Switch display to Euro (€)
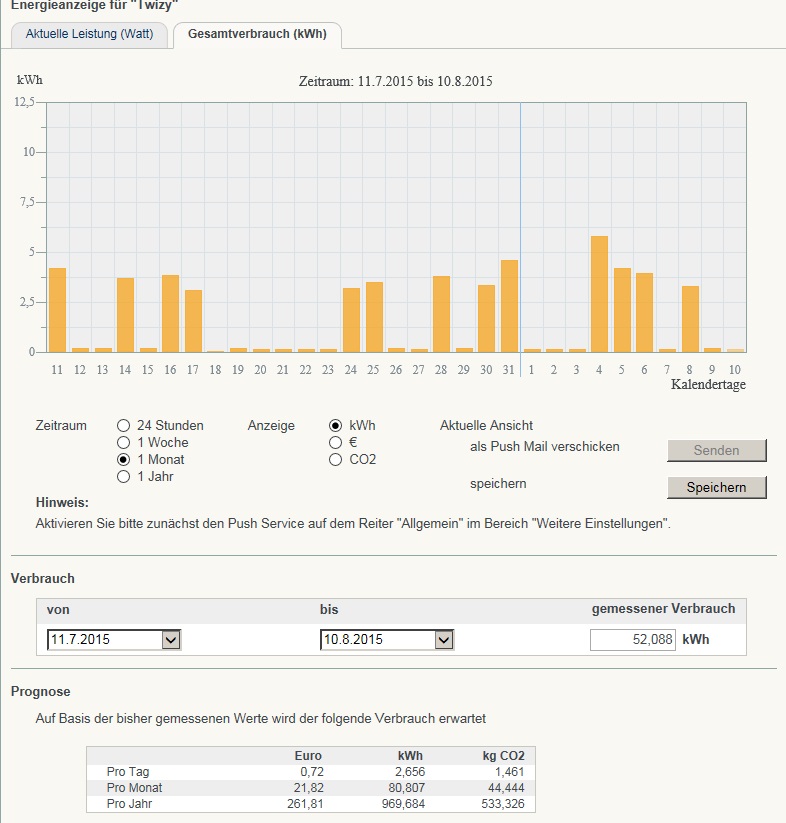 pos(336,442)
